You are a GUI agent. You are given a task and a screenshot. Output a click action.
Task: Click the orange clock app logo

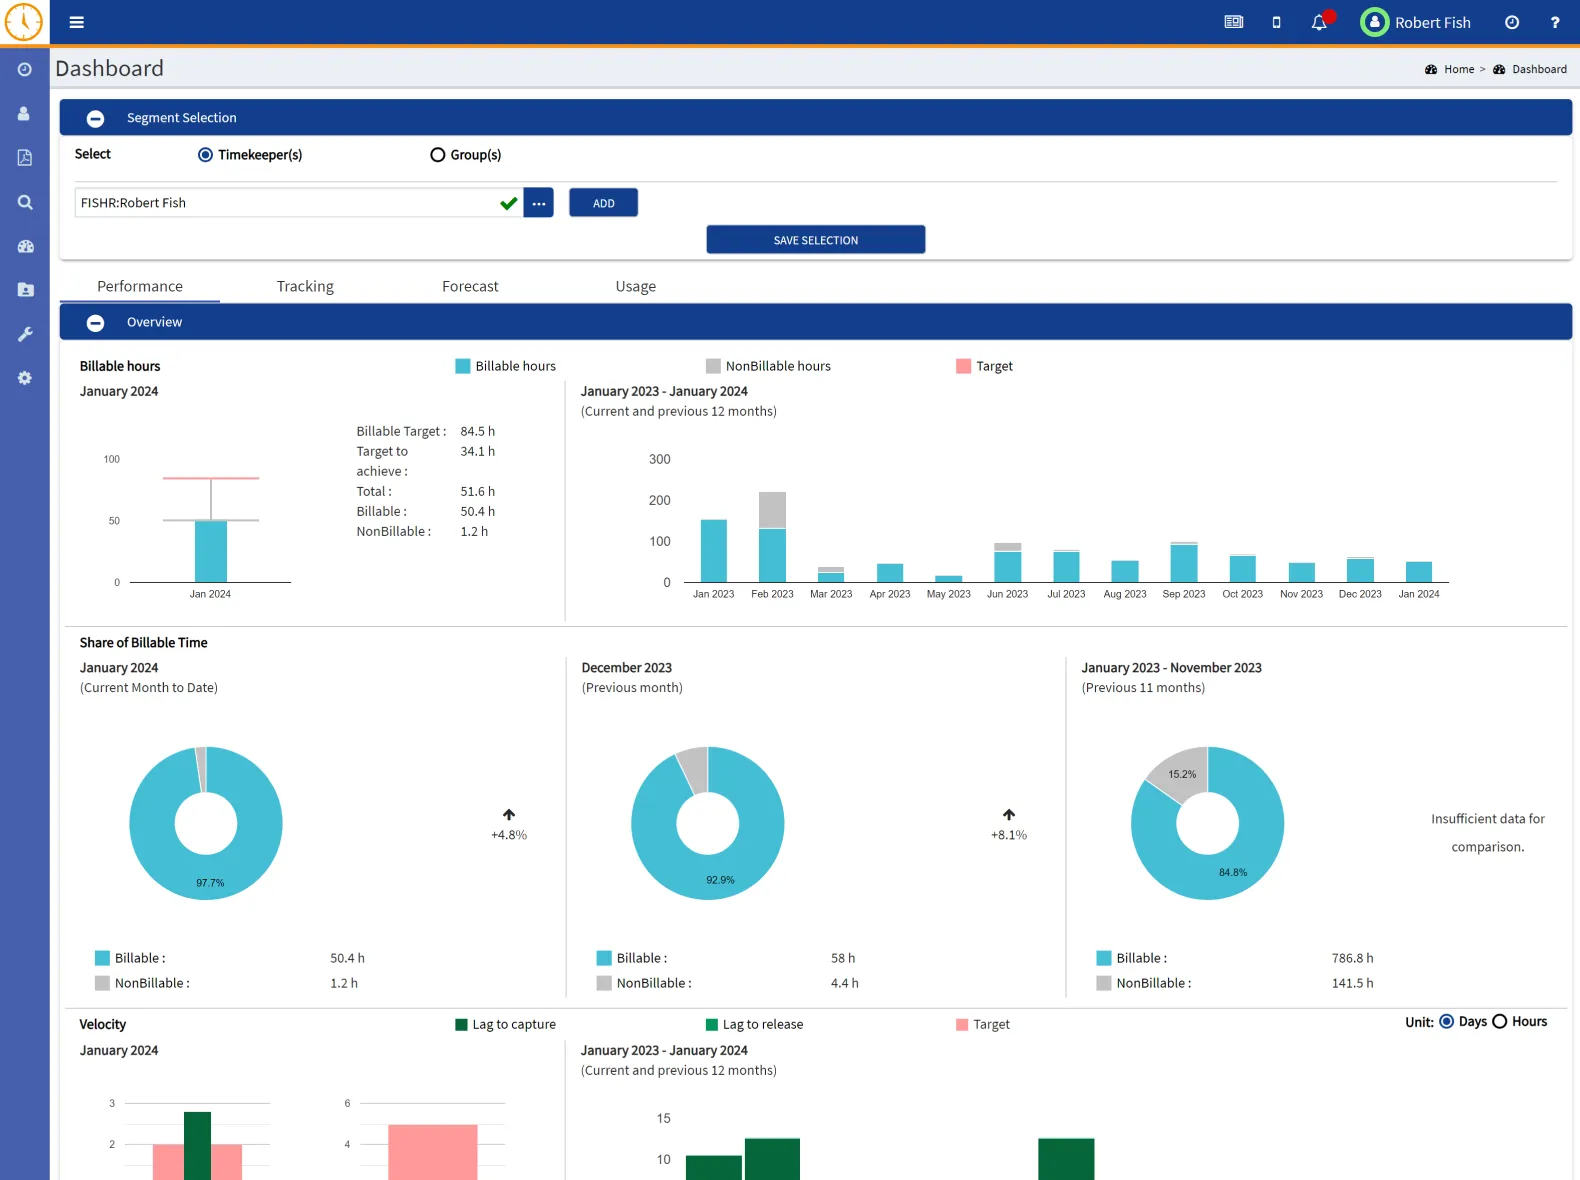(24, 22)
